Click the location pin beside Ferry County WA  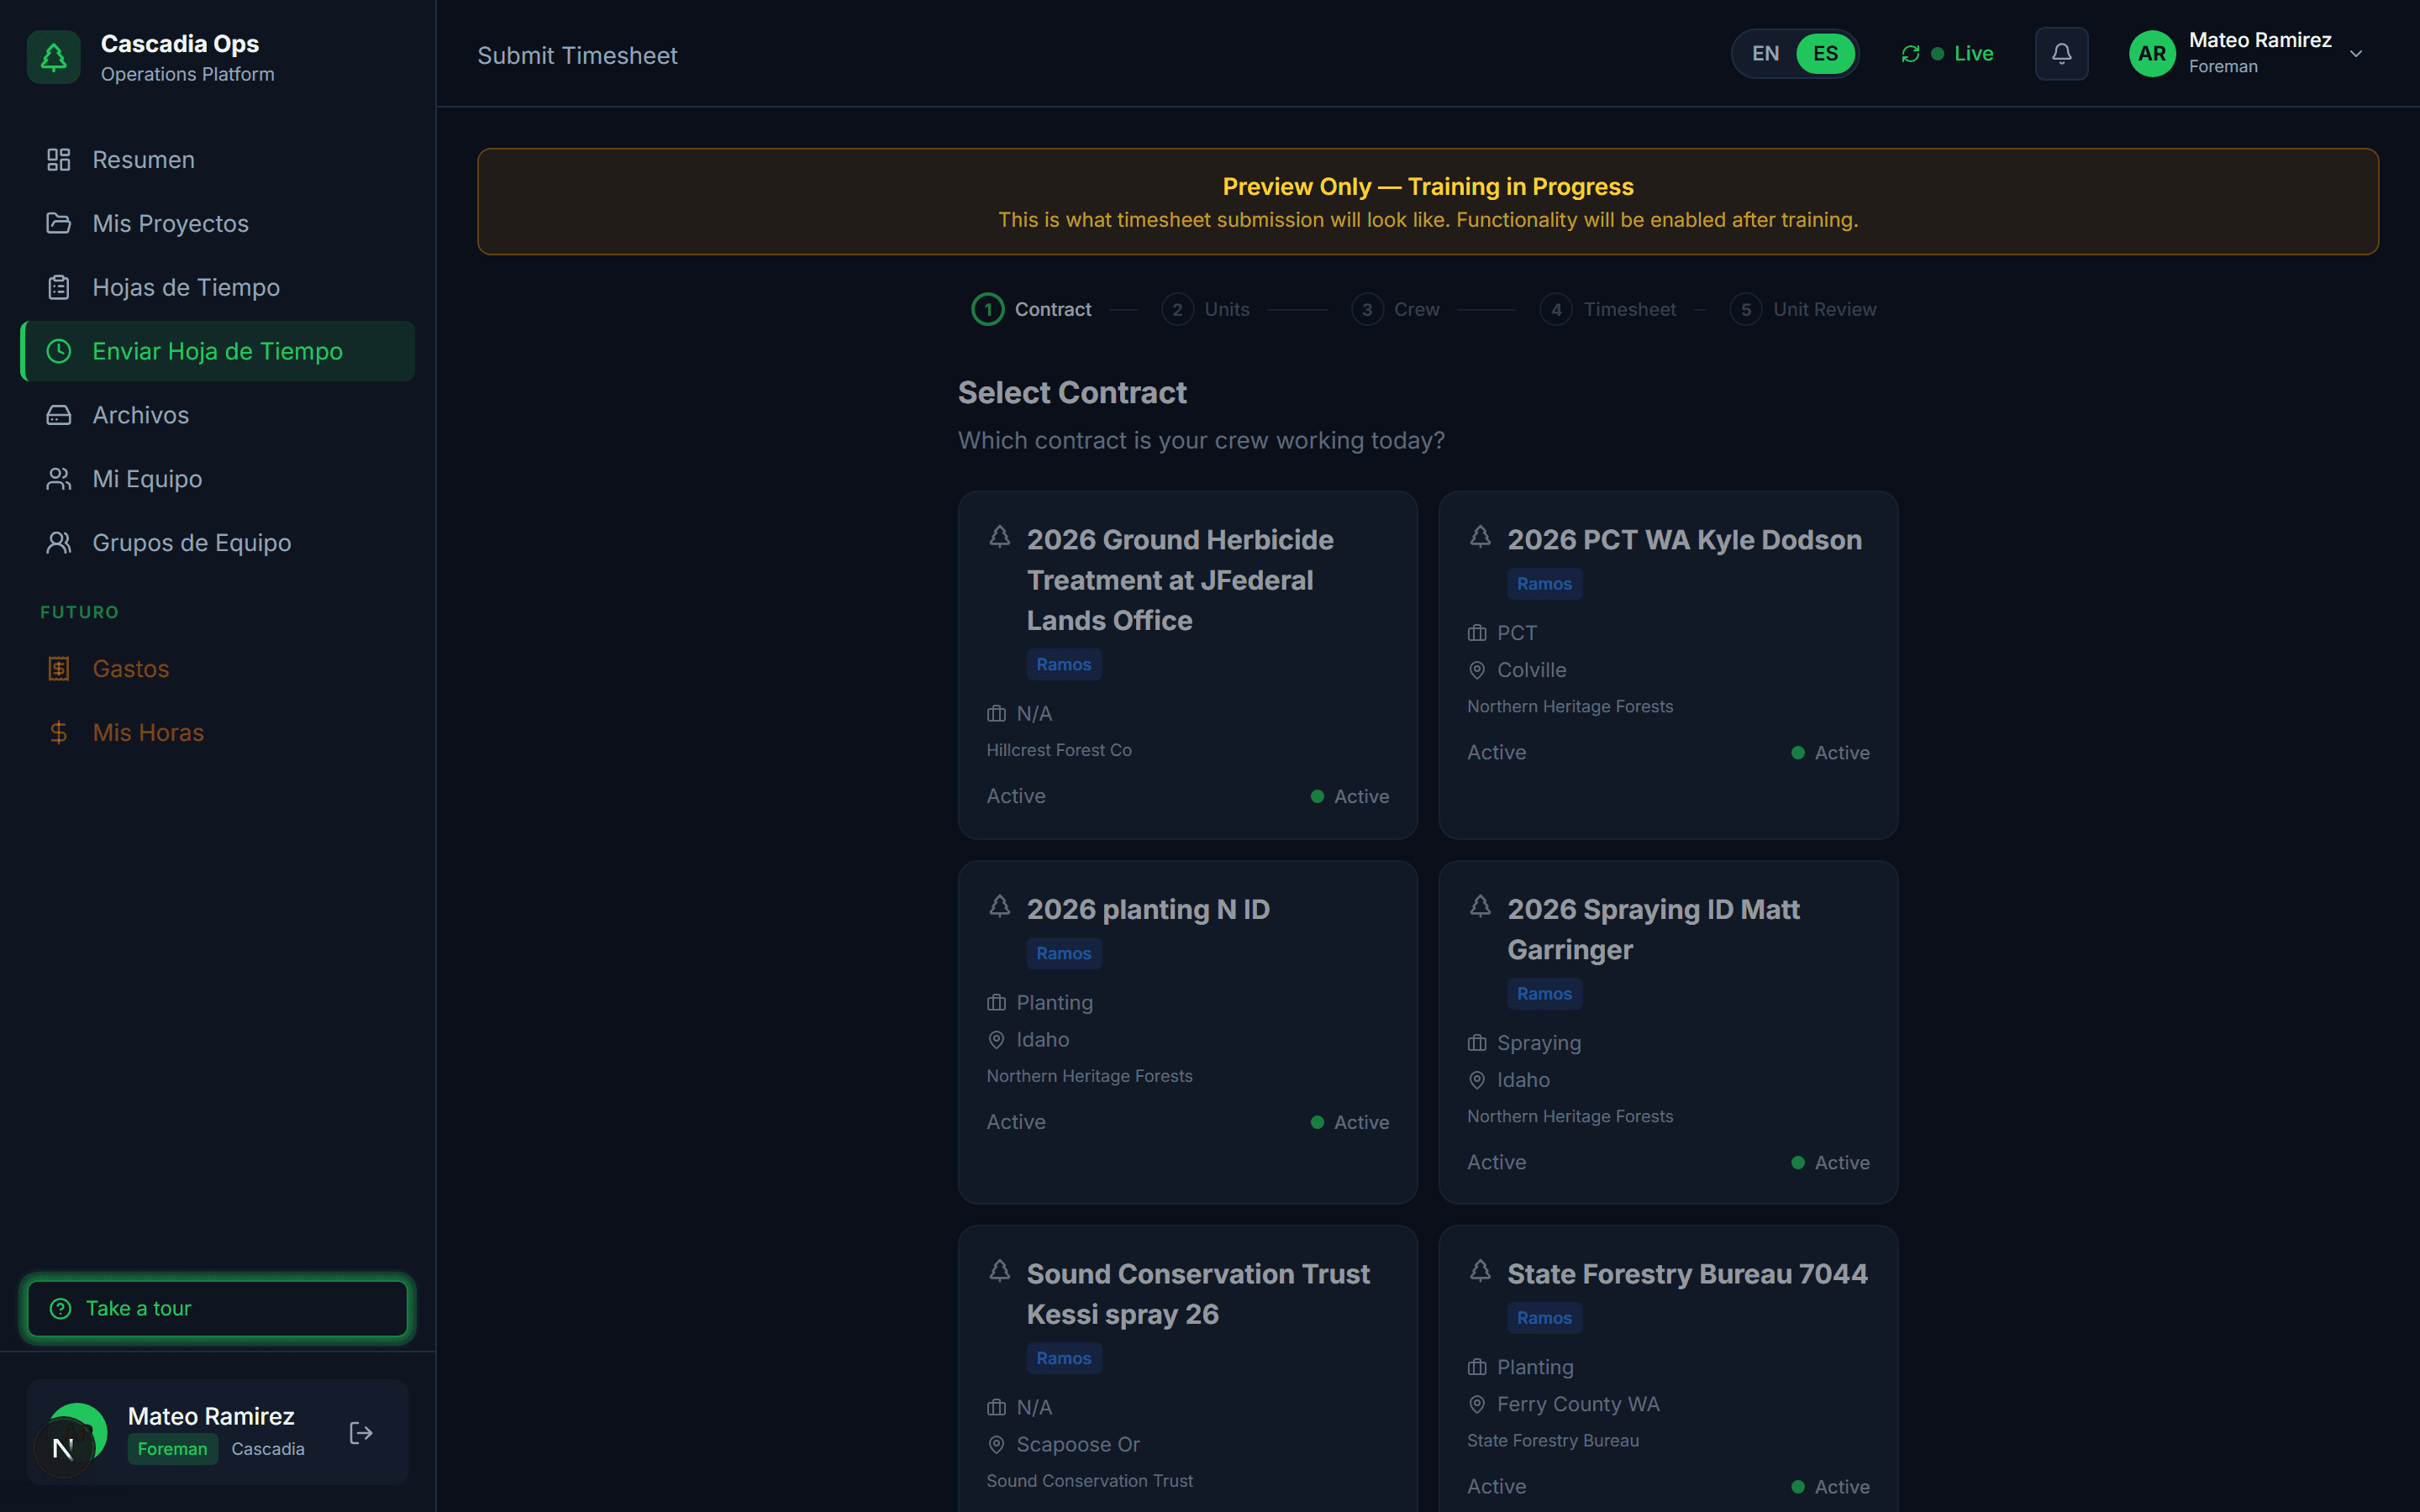click(x=1477, y=1404)
